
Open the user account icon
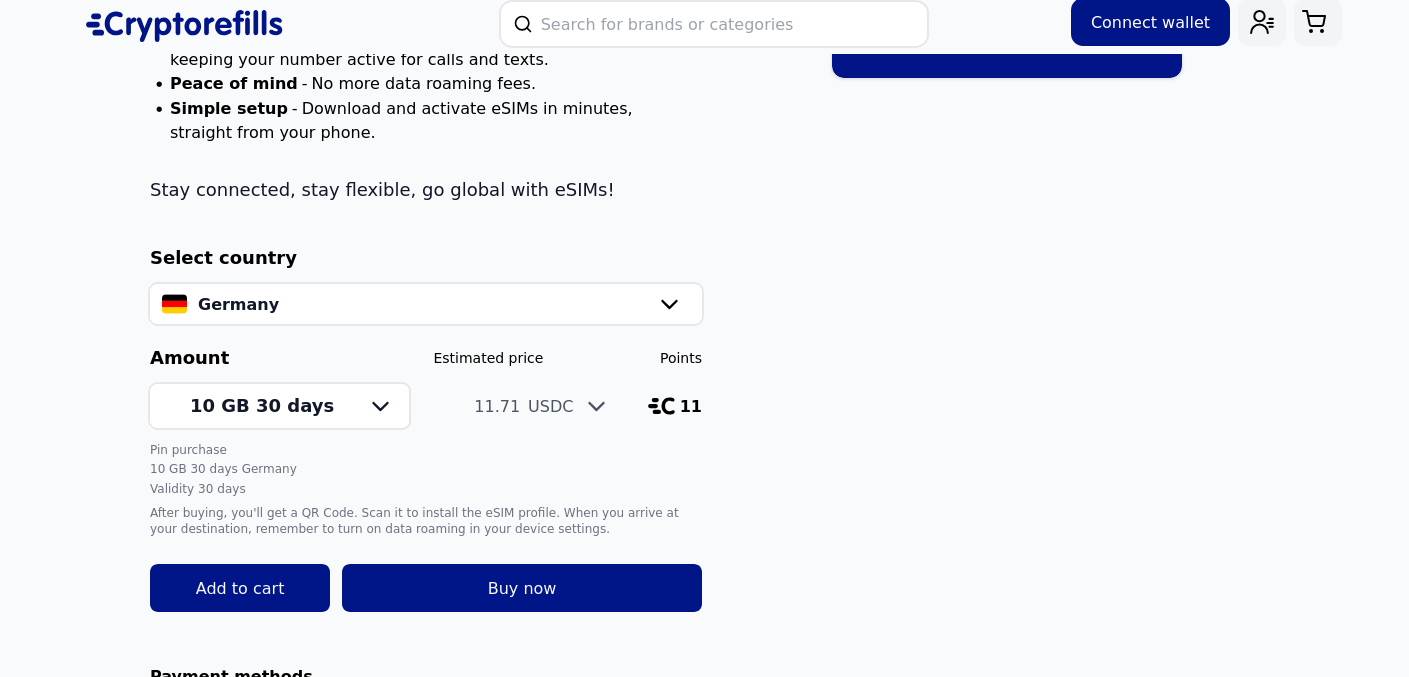click(1261, 22)
